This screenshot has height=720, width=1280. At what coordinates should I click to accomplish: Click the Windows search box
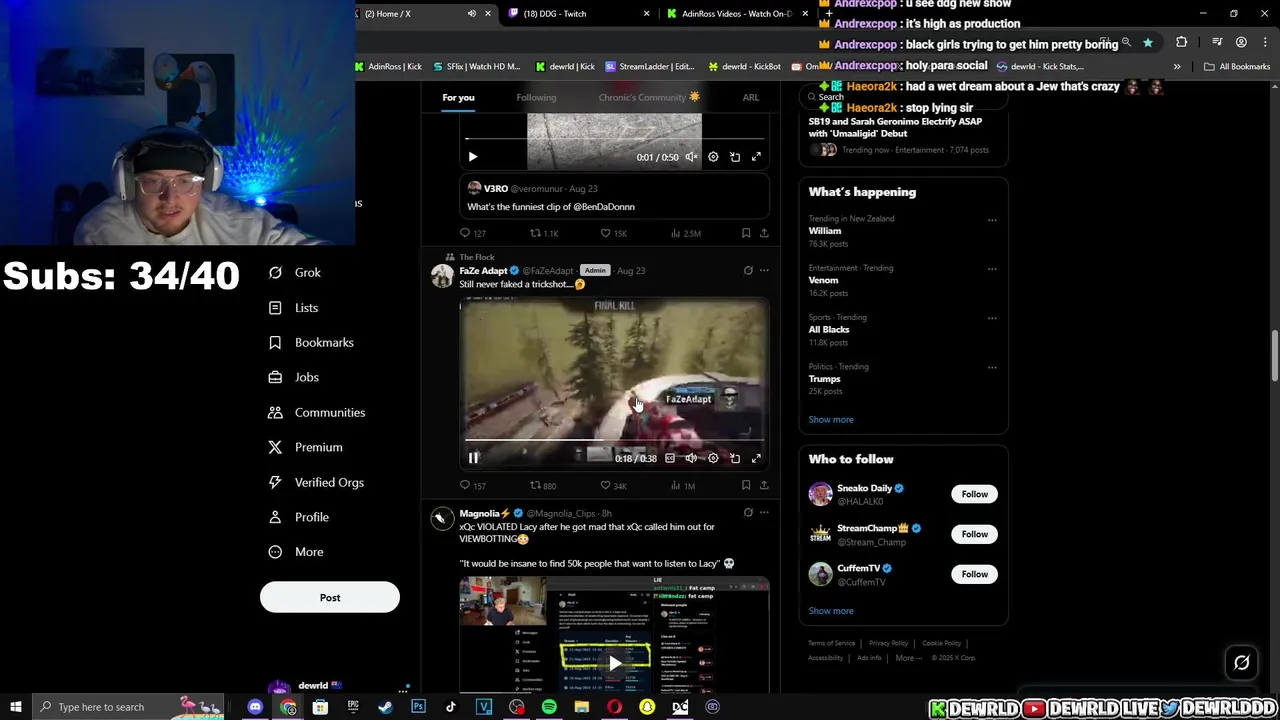tap(128, 707)
